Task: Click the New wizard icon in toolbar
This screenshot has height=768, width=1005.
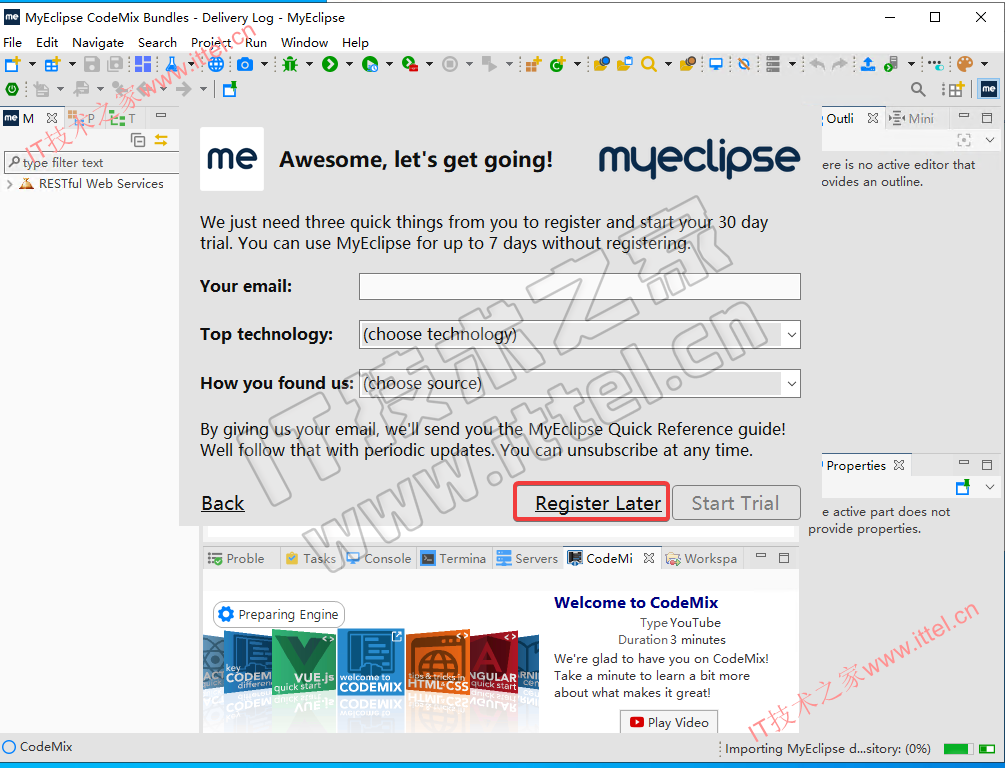Action: (12, 64)
